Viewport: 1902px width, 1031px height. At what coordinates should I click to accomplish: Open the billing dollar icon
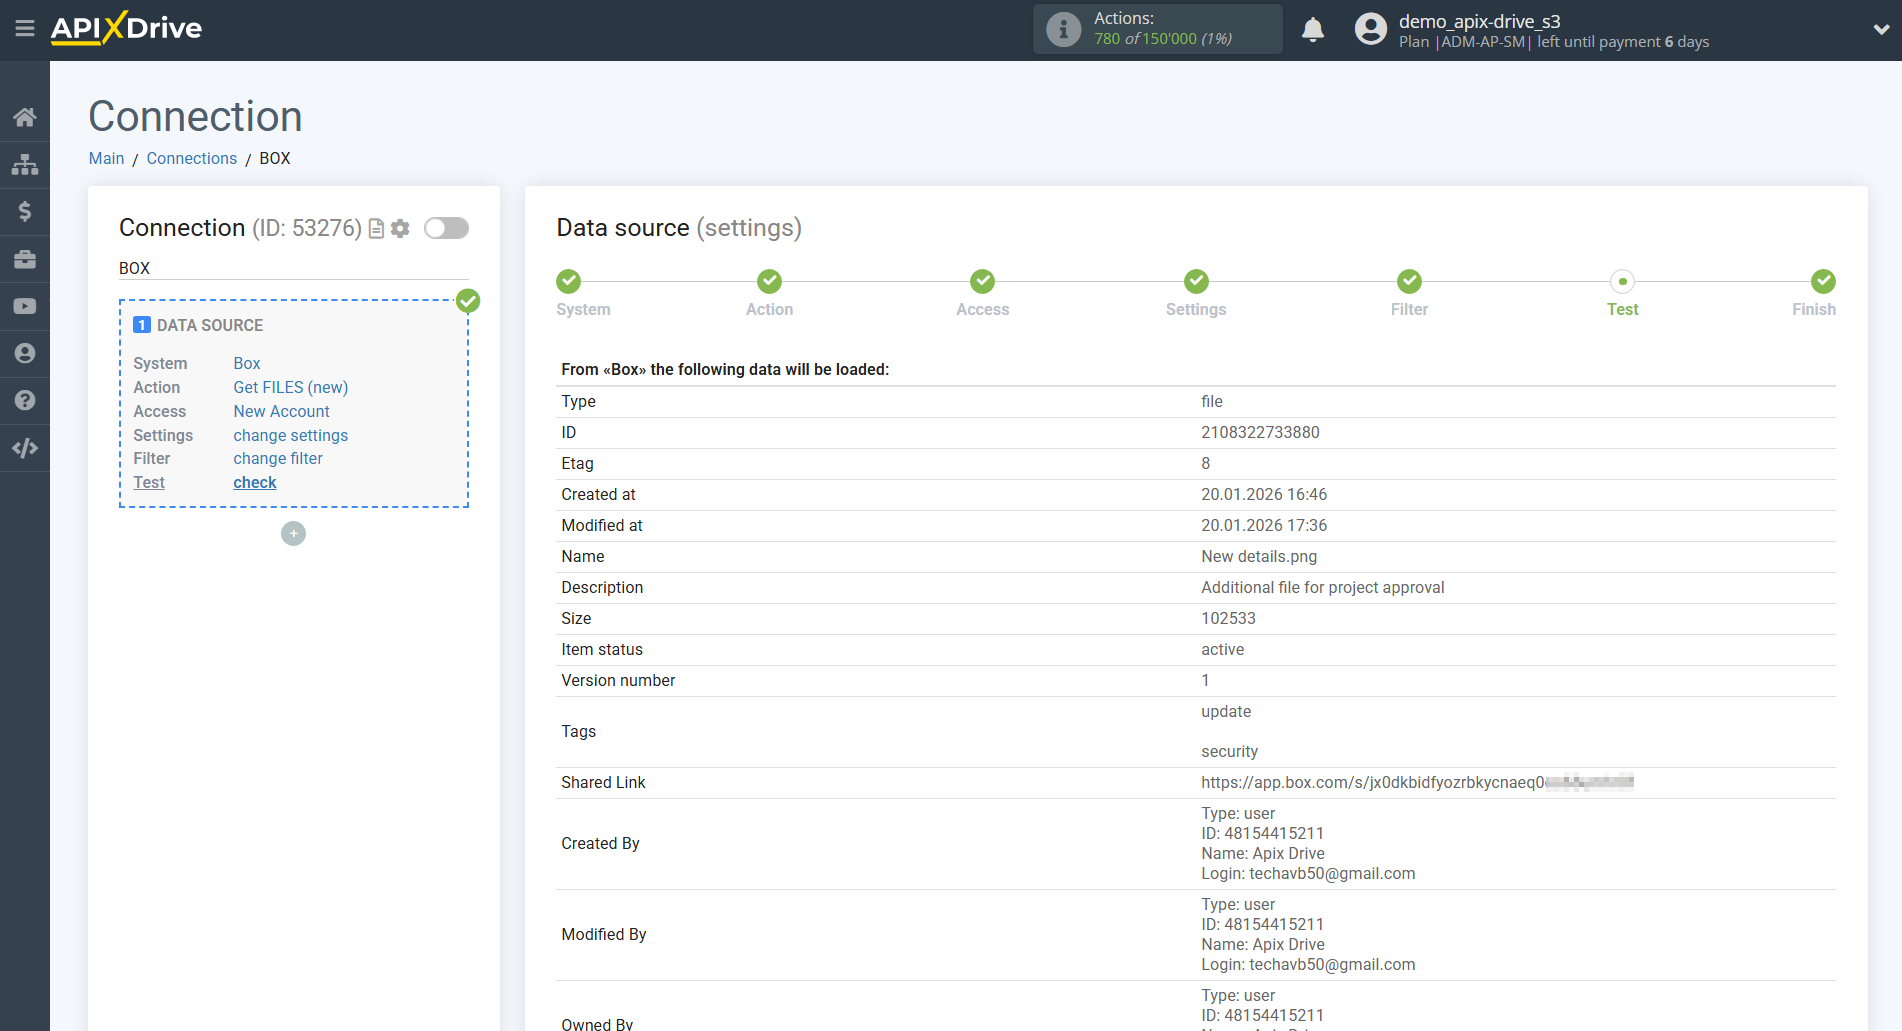click(x=25, y=211)
